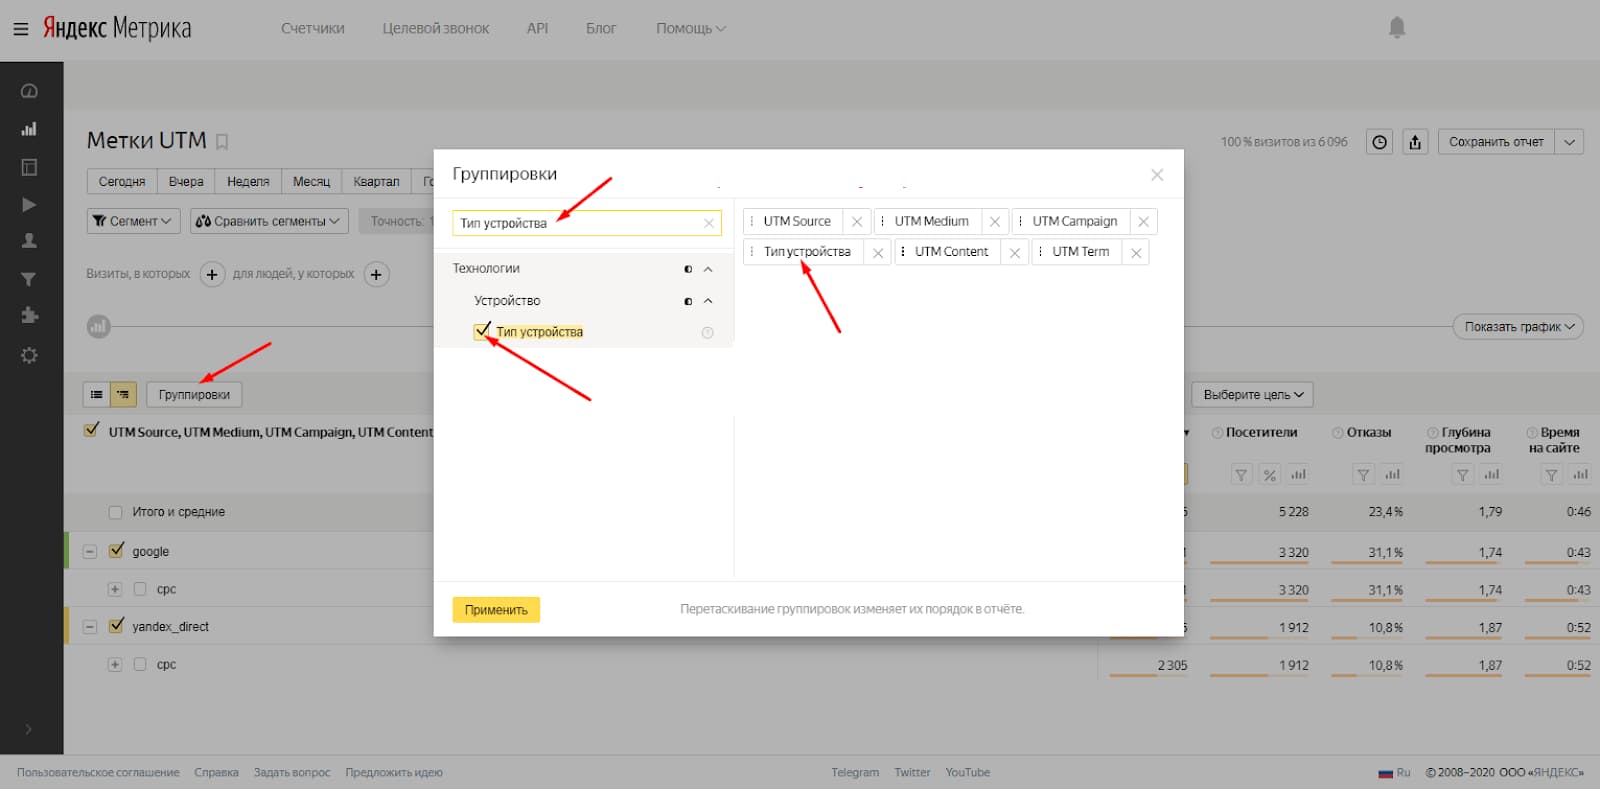Filter the Глубина просмотра column
Viewport: 1600px width, 789px height.
tap(1462, 475)
